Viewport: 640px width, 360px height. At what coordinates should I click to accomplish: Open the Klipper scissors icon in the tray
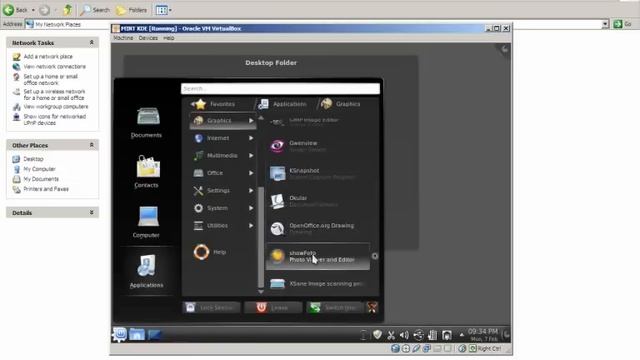click(391, 335)
